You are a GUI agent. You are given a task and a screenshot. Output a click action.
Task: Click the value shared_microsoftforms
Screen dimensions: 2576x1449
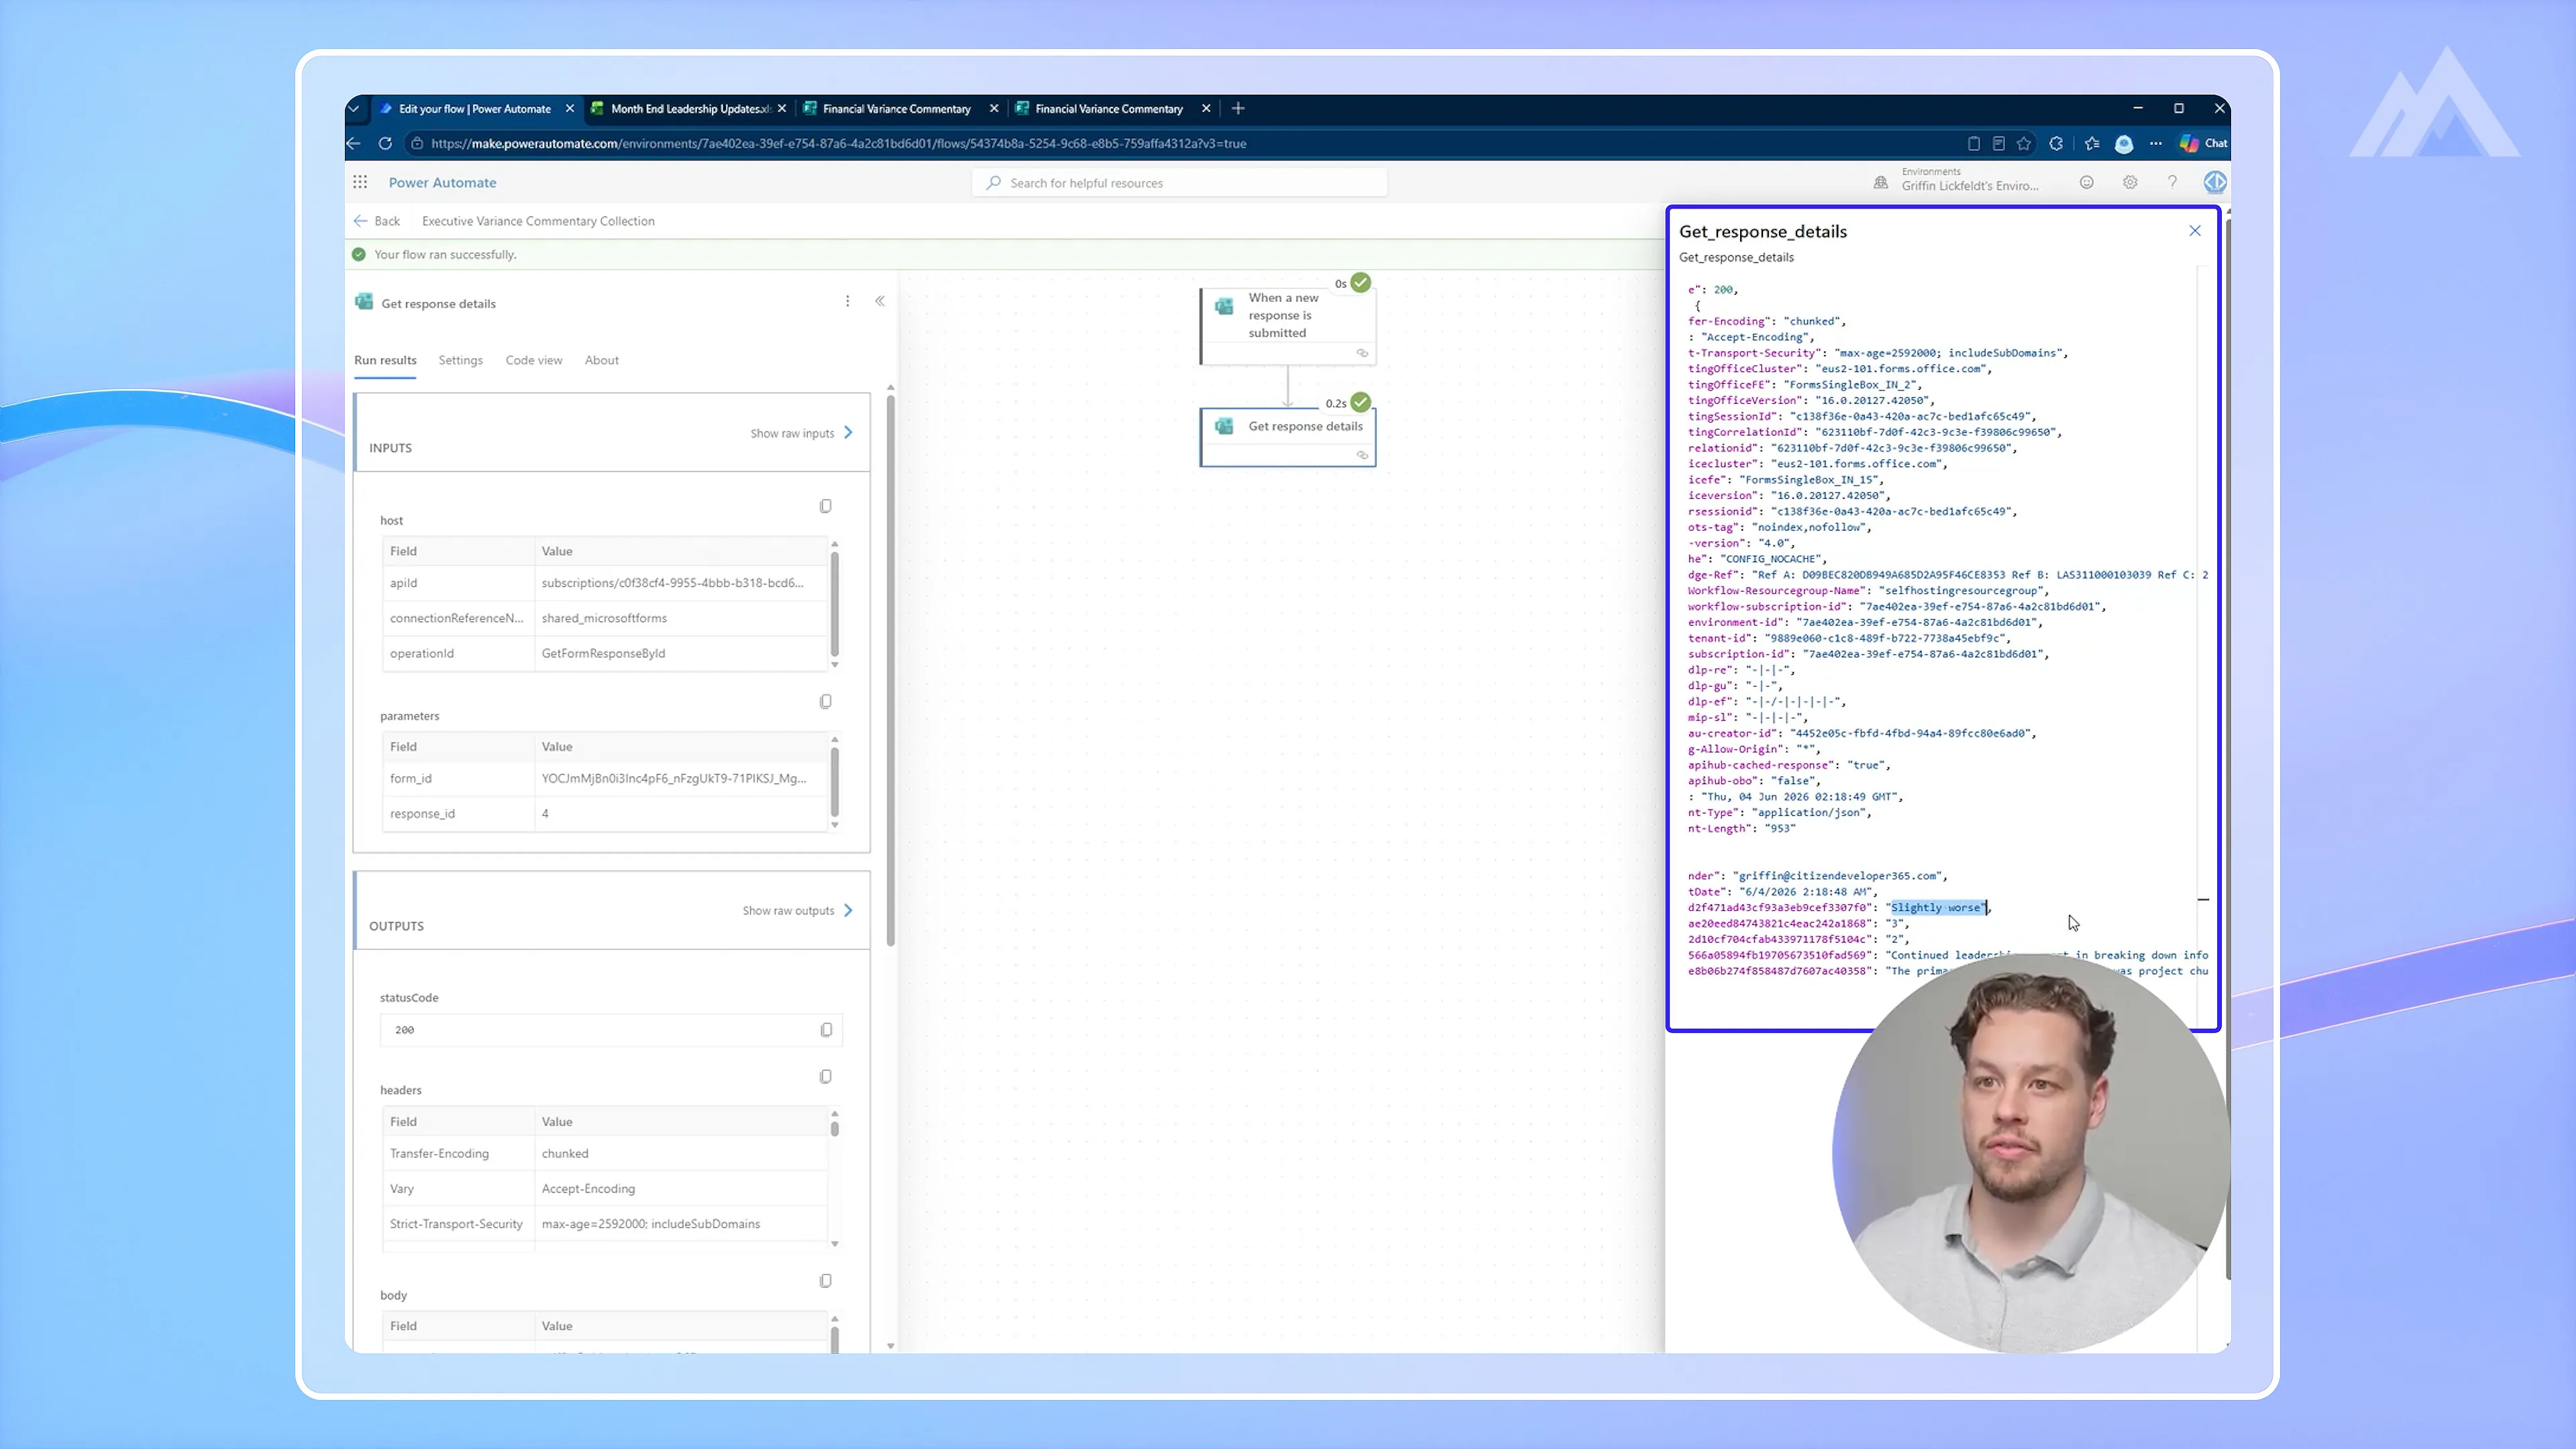click(604, 618)
